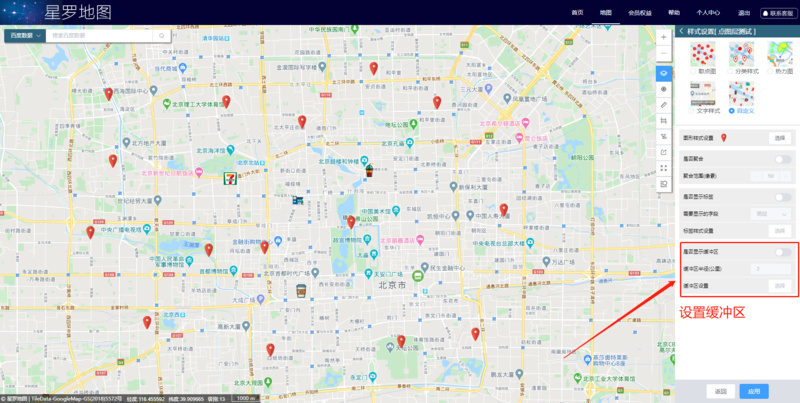Toggle the 是否显示缓冲区 switch
The image size is (800, 403).
[783, 252]
